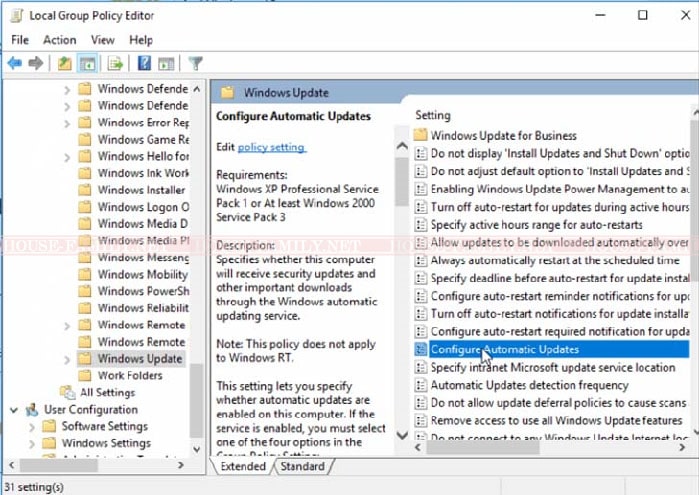Switch to the Extended tab
The height and width of the screenshot is (495, 699).
243,466
